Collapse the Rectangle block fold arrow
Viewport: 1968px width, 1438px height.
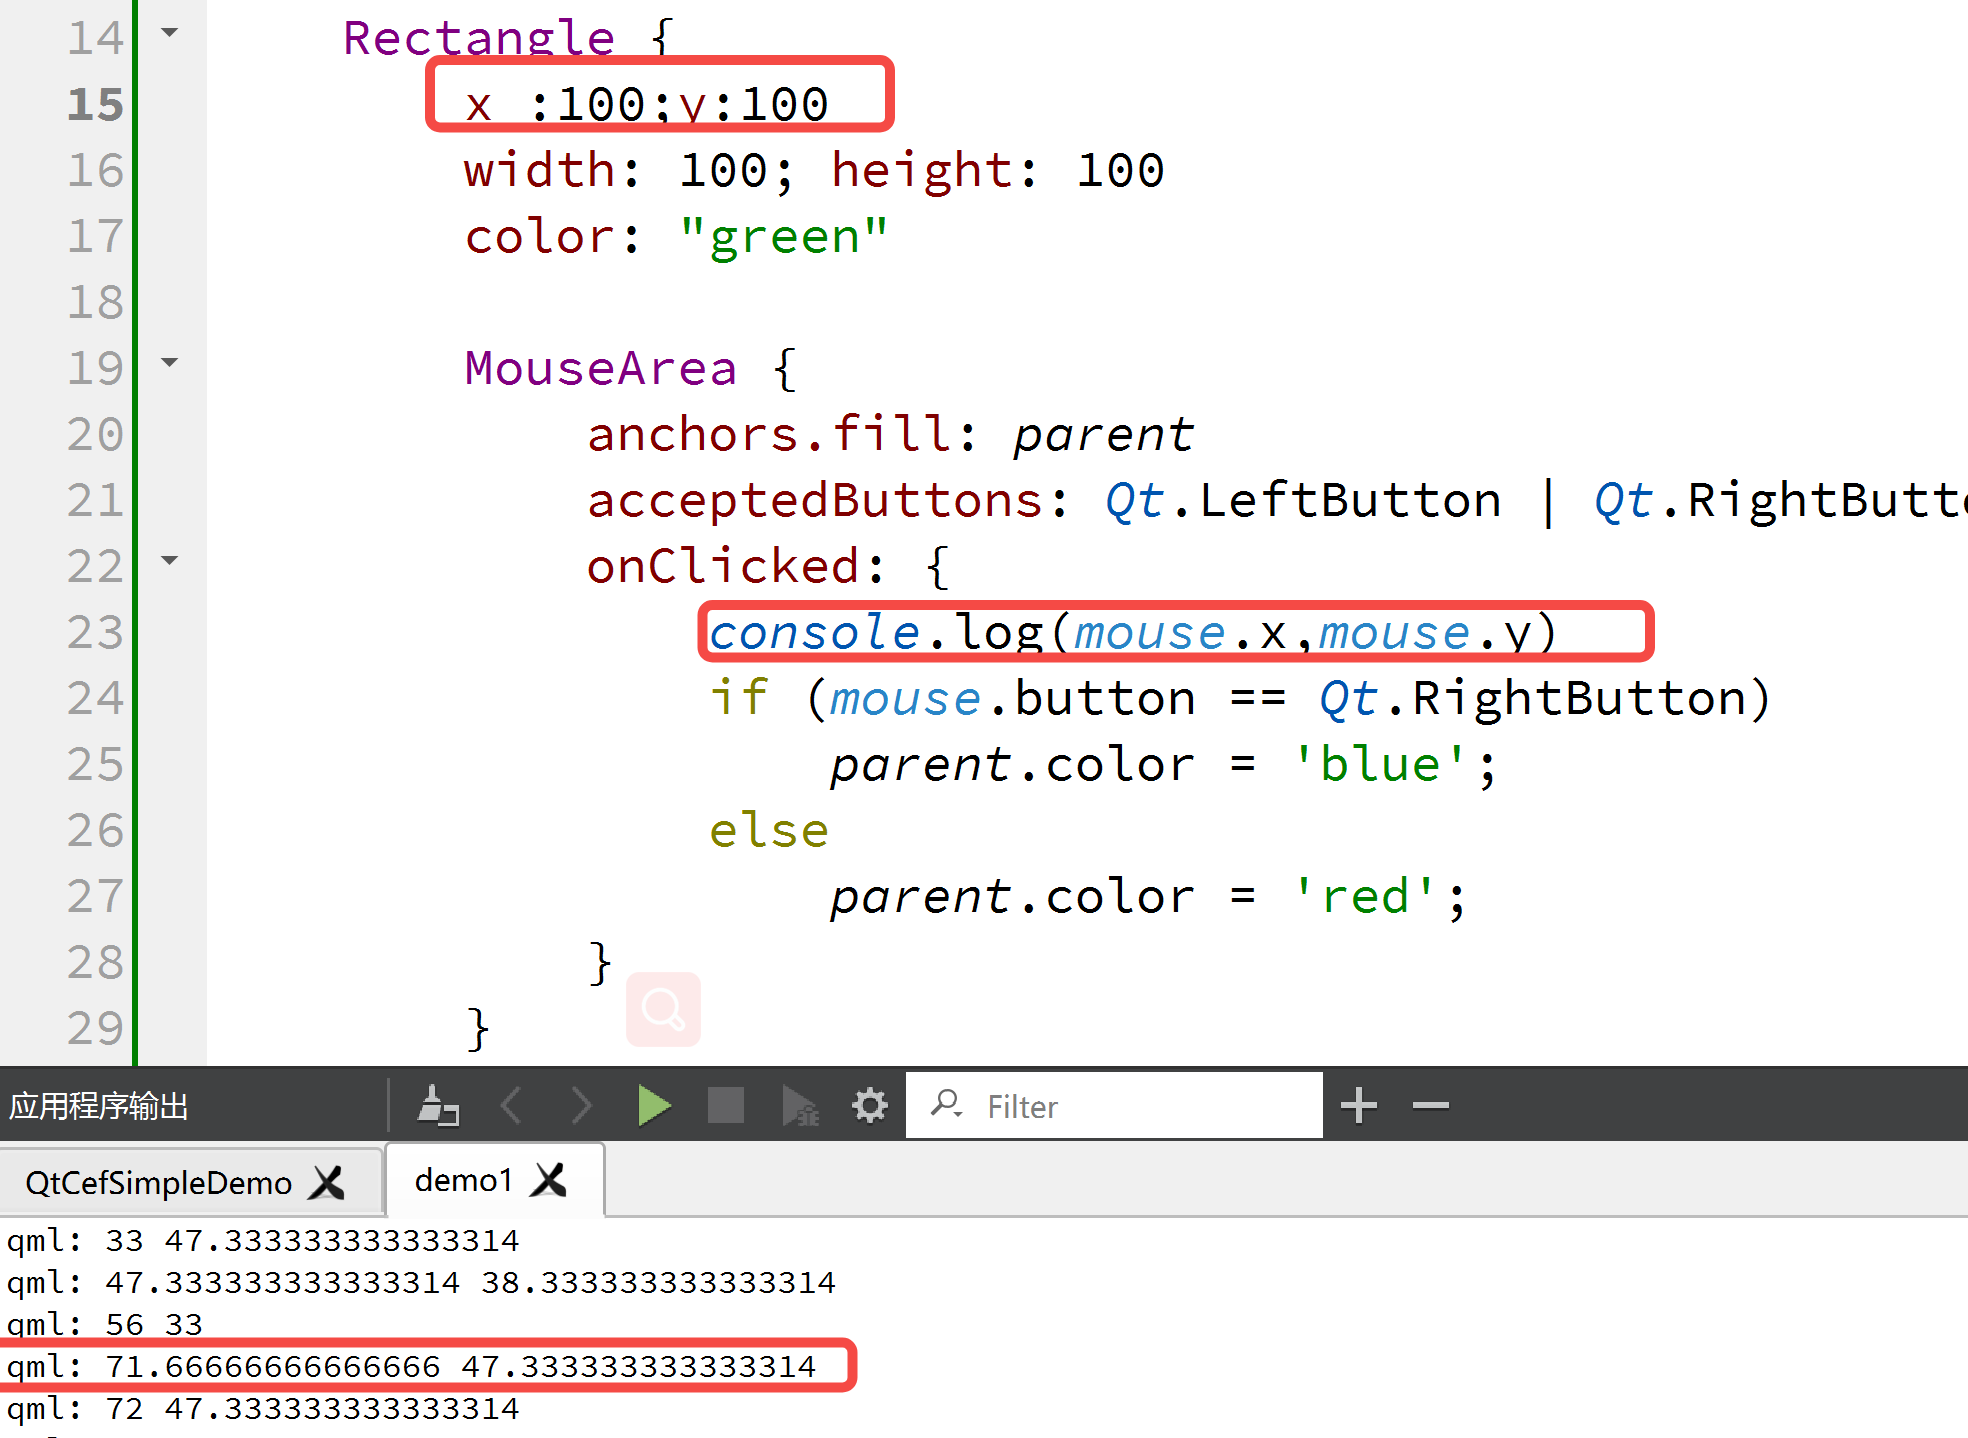coord(170,33)
